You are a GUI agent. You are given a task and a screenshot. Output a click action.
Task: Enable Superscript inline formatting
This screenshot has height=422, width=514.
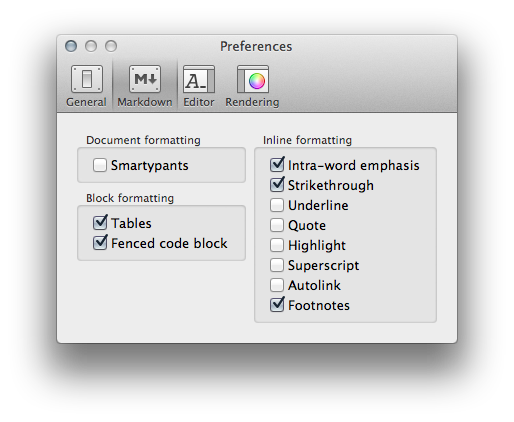coord(277,265)
